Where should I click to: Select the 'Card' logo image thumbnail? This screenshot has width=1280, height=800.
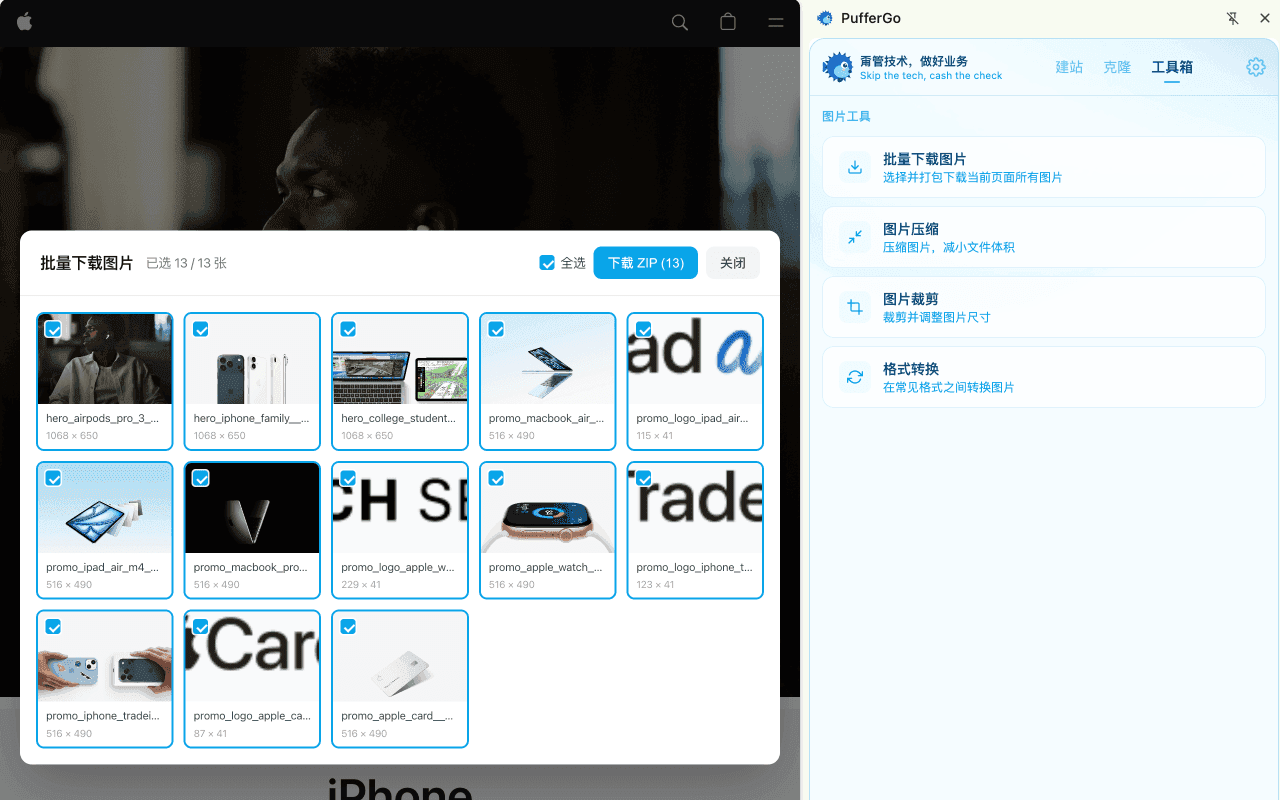click(253, 657)
